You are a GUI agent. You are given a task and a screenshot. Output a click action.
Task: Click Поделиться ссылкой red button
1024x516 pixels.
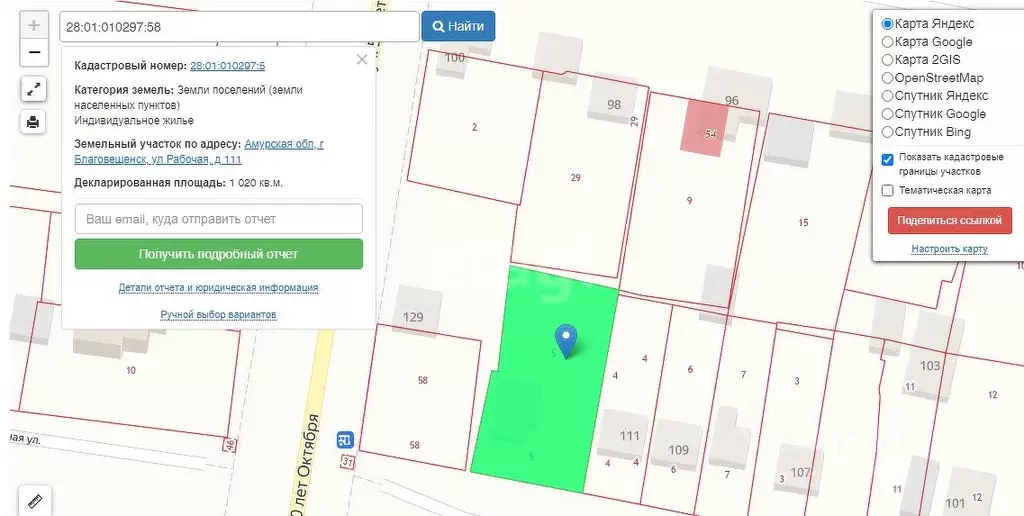click(x=949, y=220)
